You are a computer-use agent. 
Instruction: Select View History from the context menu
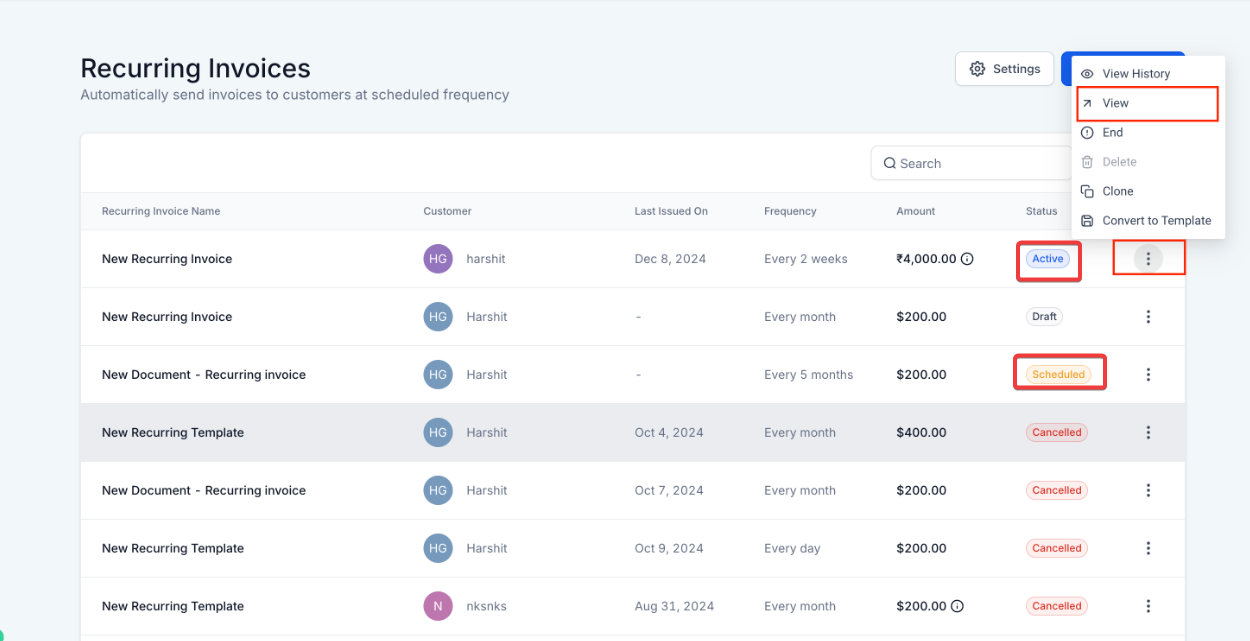pos(1135,74)
